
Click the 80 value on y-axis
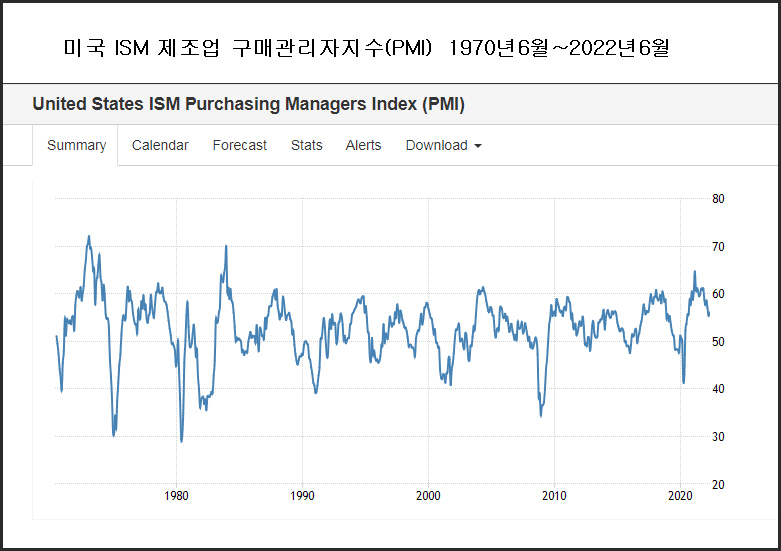click(x=718, y=198)
